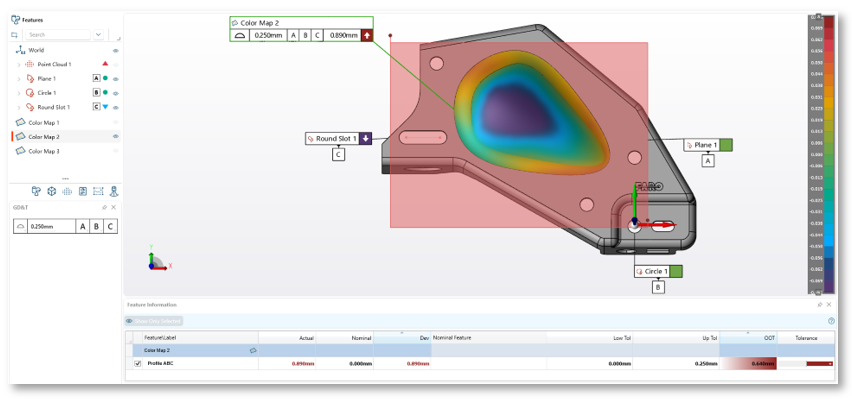Toggle visibility of Plane 1
Viewport: 852px width, 399px height.
[x=116, y=79]
